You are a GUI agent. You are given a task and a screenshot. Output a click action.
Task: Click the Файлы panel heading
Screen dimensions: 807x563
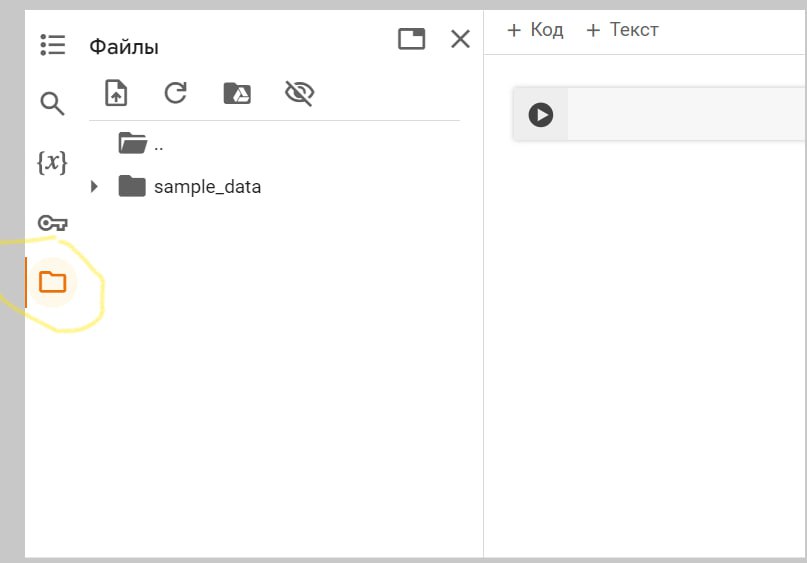point(124,47)
